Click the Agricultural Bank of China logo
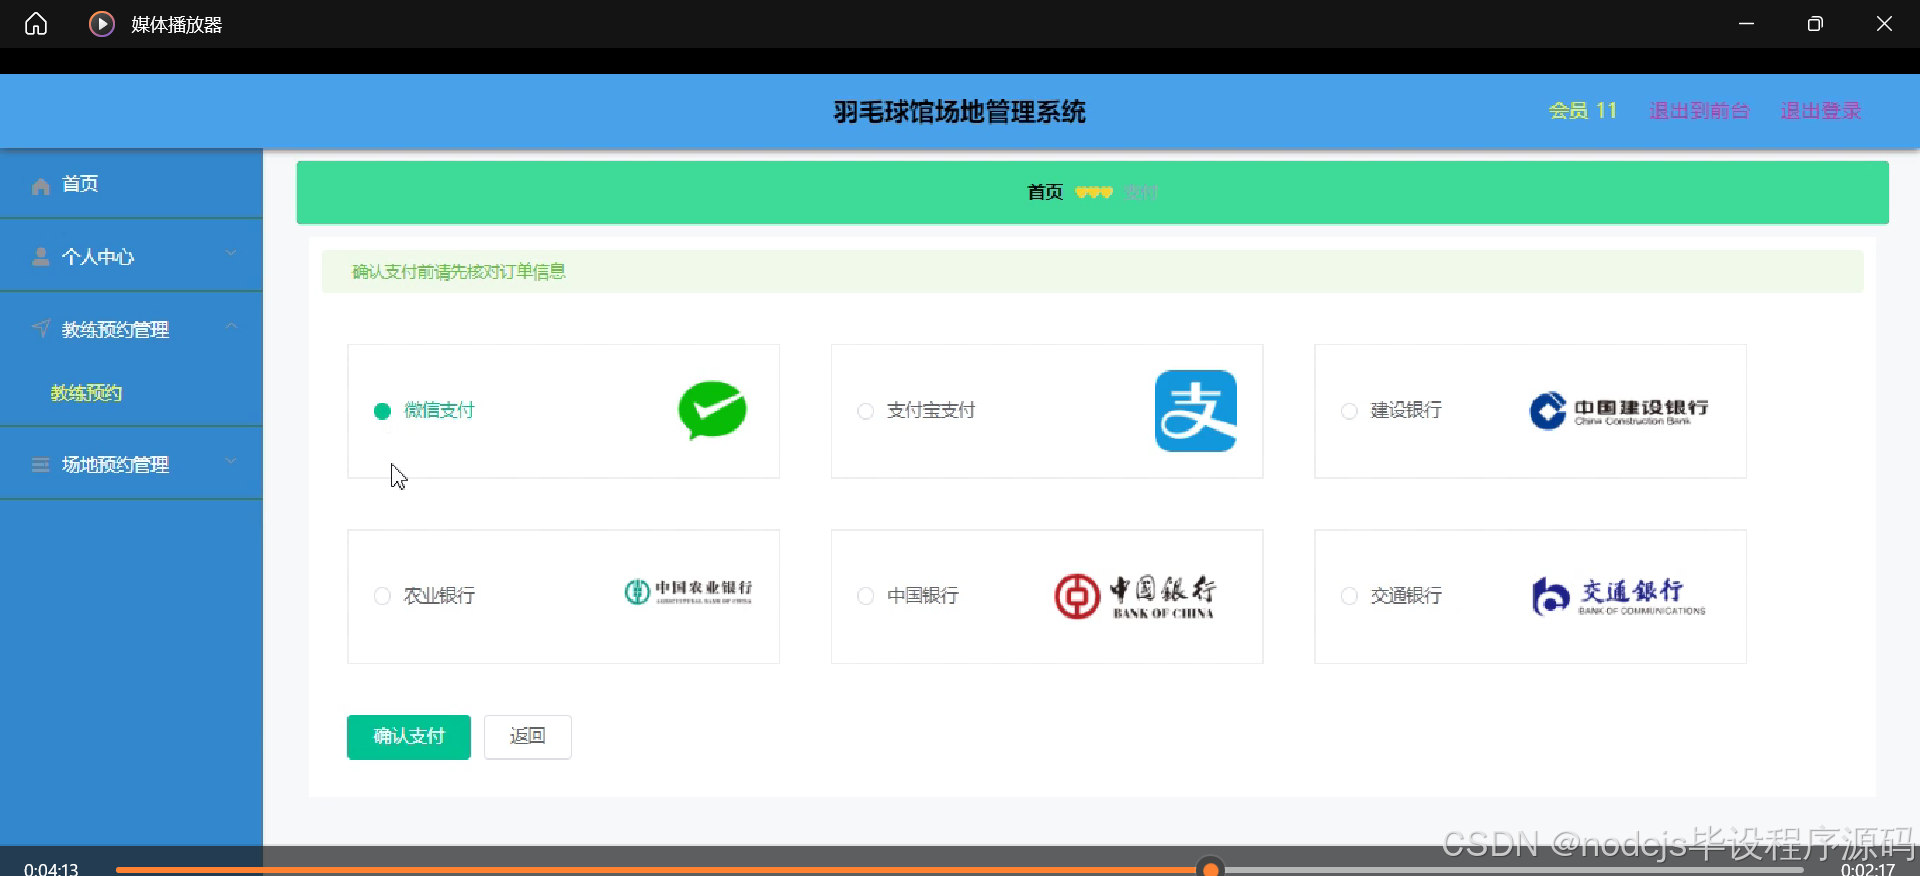This screenshot has width=1920, height=876. coord(688,591)
